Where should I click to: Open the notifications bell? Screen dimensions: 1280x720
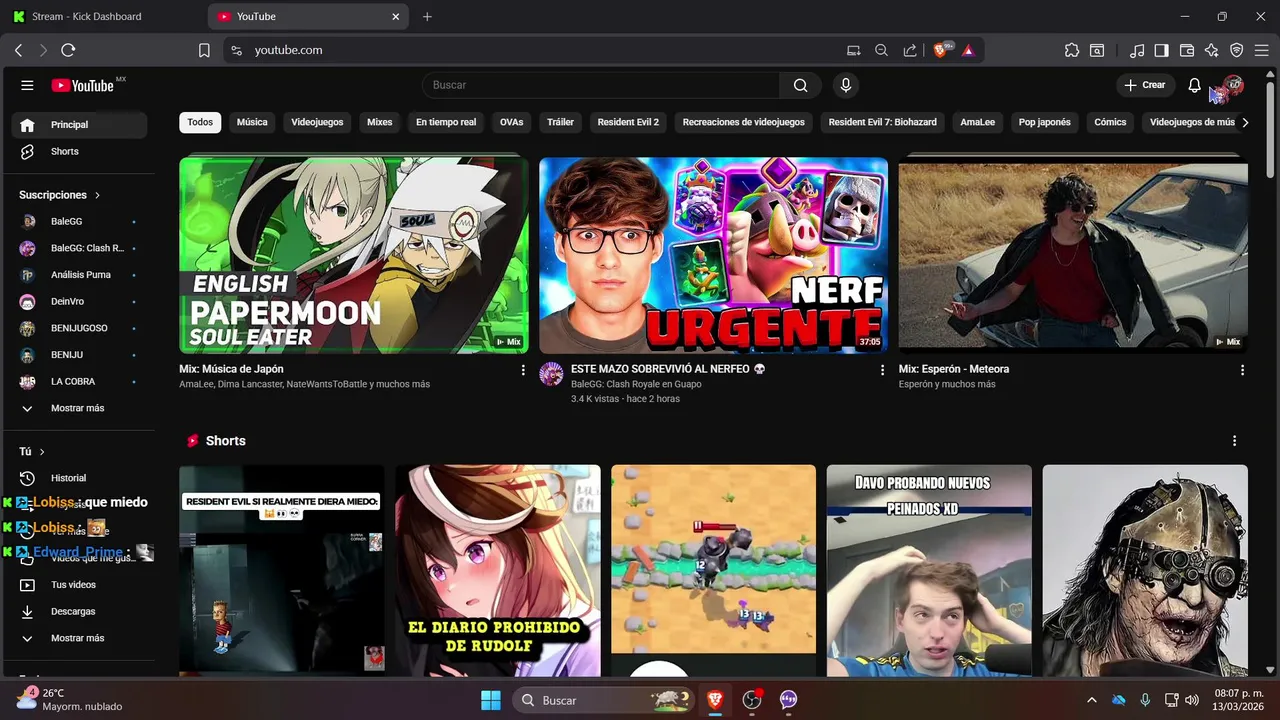click(x=1194, y=85)
